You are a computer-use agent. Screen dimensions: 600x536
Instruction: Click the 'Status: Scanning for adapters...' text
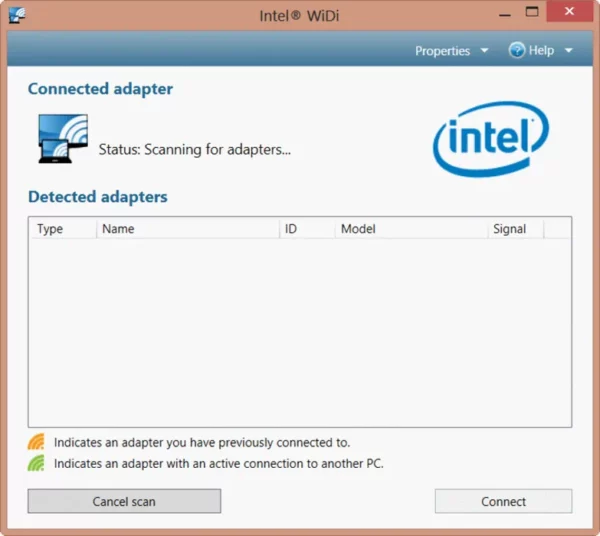pyautogui.click(x=195, y=150)
